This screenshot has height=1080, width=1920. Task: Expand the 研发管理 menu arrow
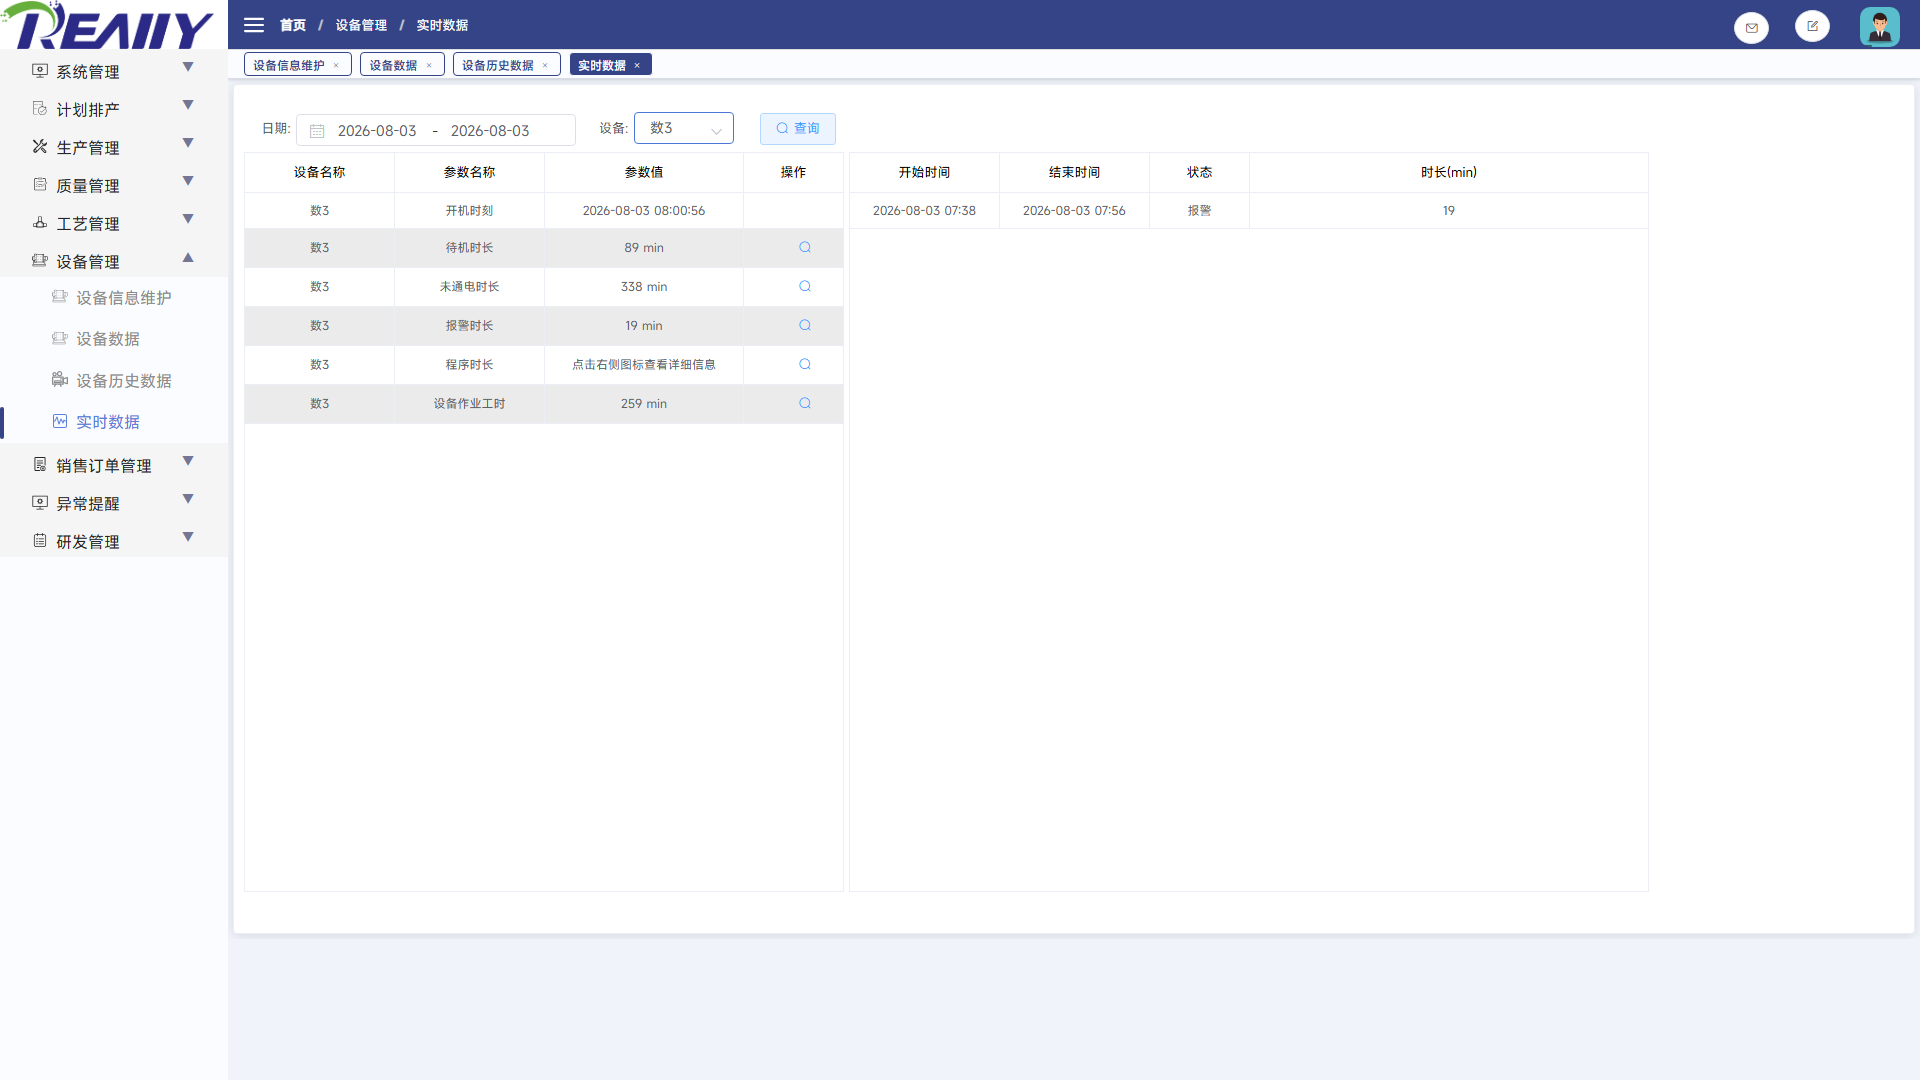(188, 537)
